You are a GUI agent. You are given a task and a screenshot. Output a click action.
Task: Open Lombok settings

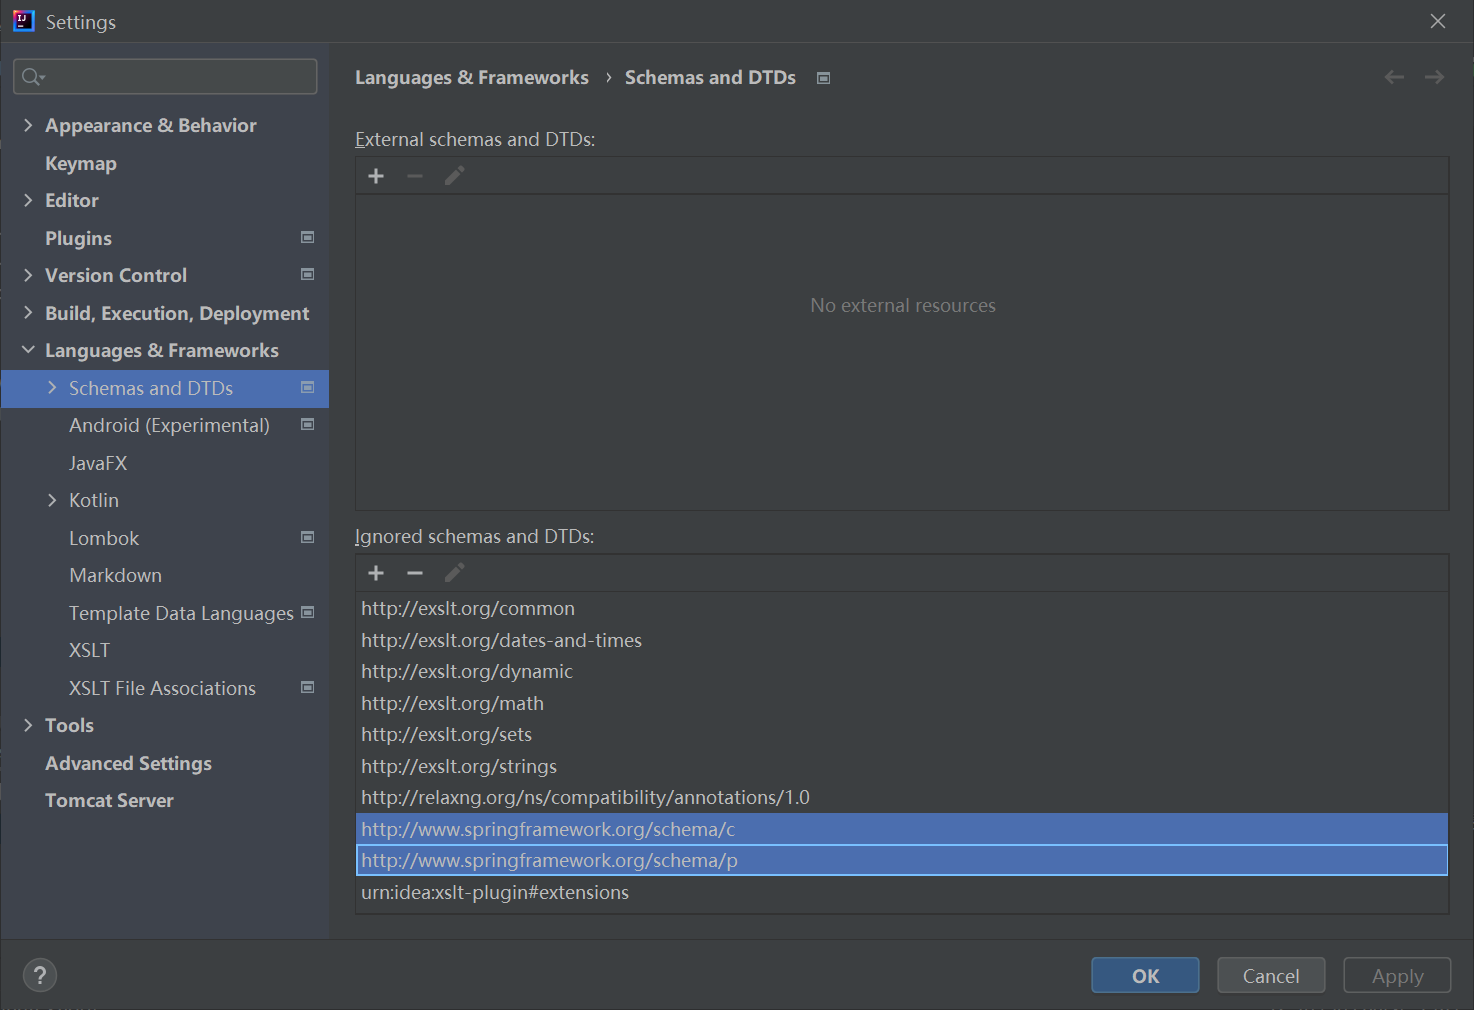104,538
